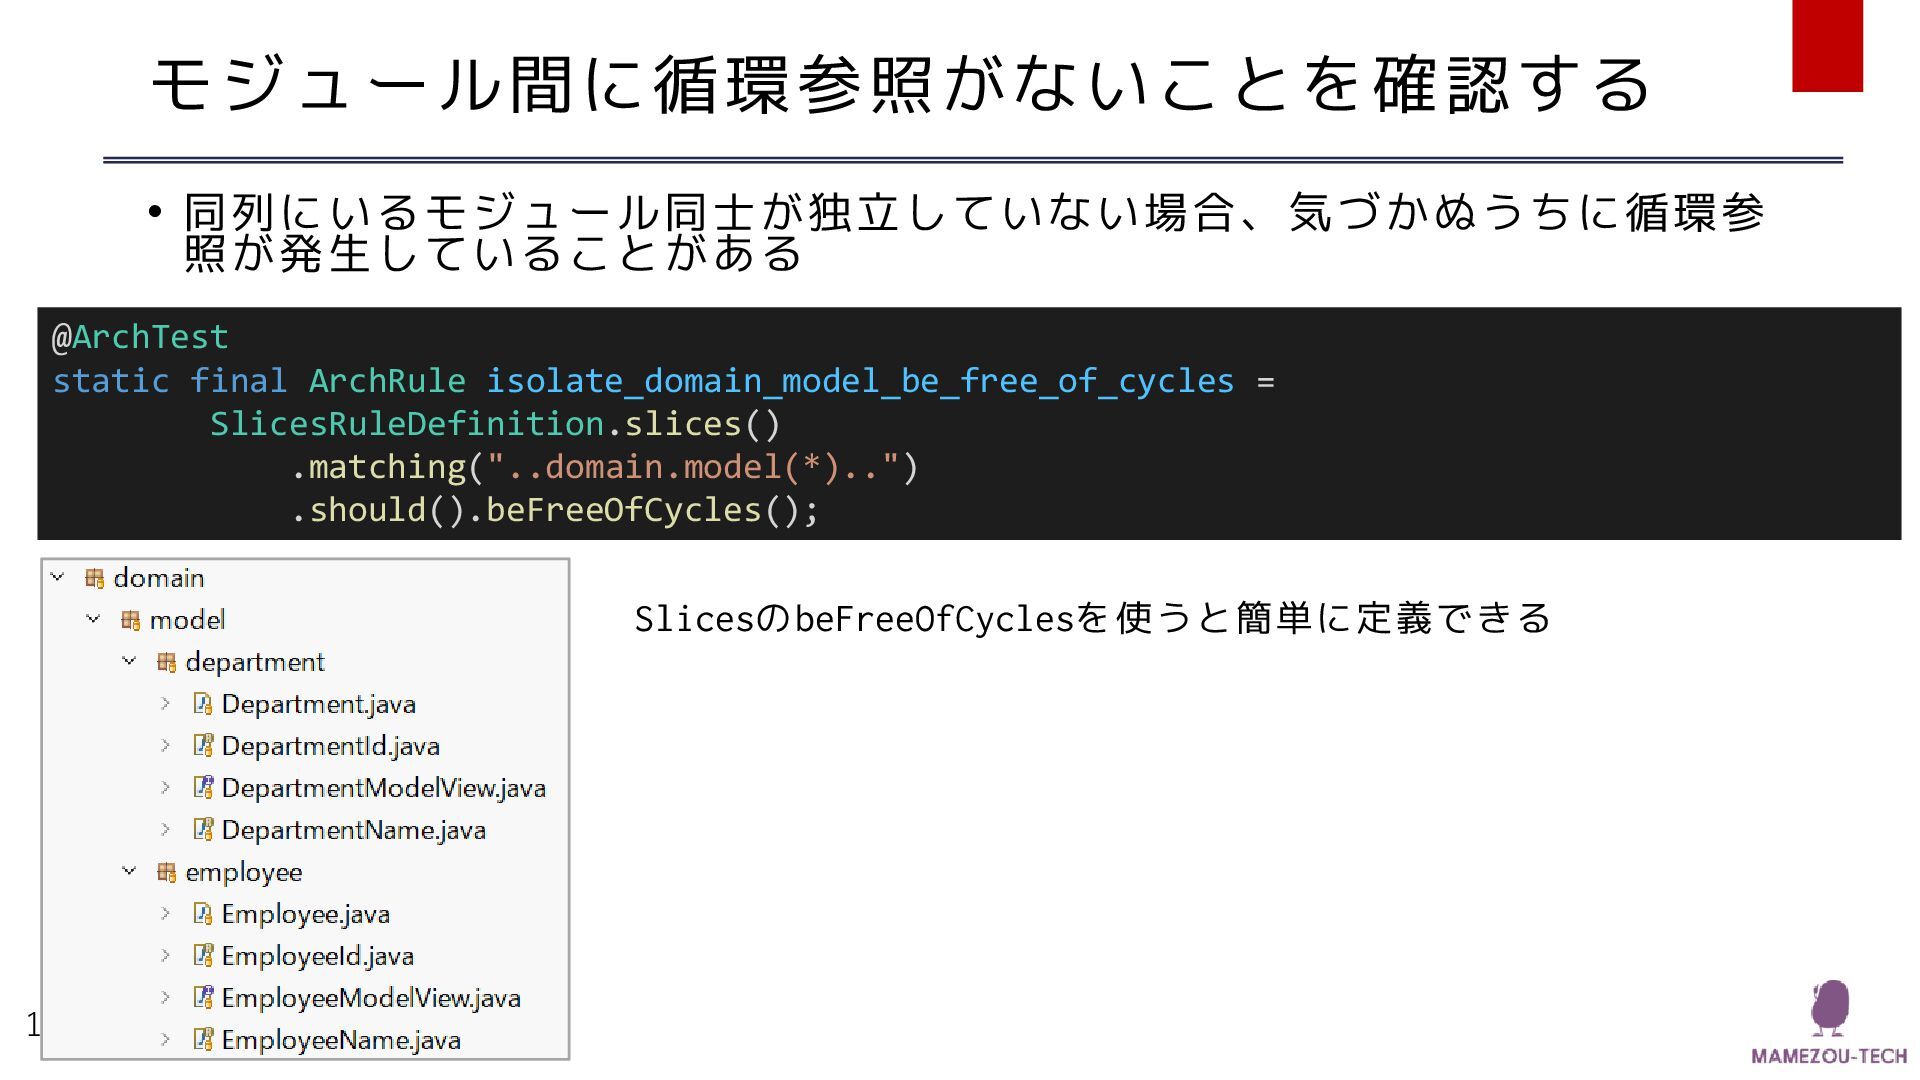The image size is (1920, 1080).
Task: Select EmployeeName.java in the tree
Action: click(x=340, y=1040)
